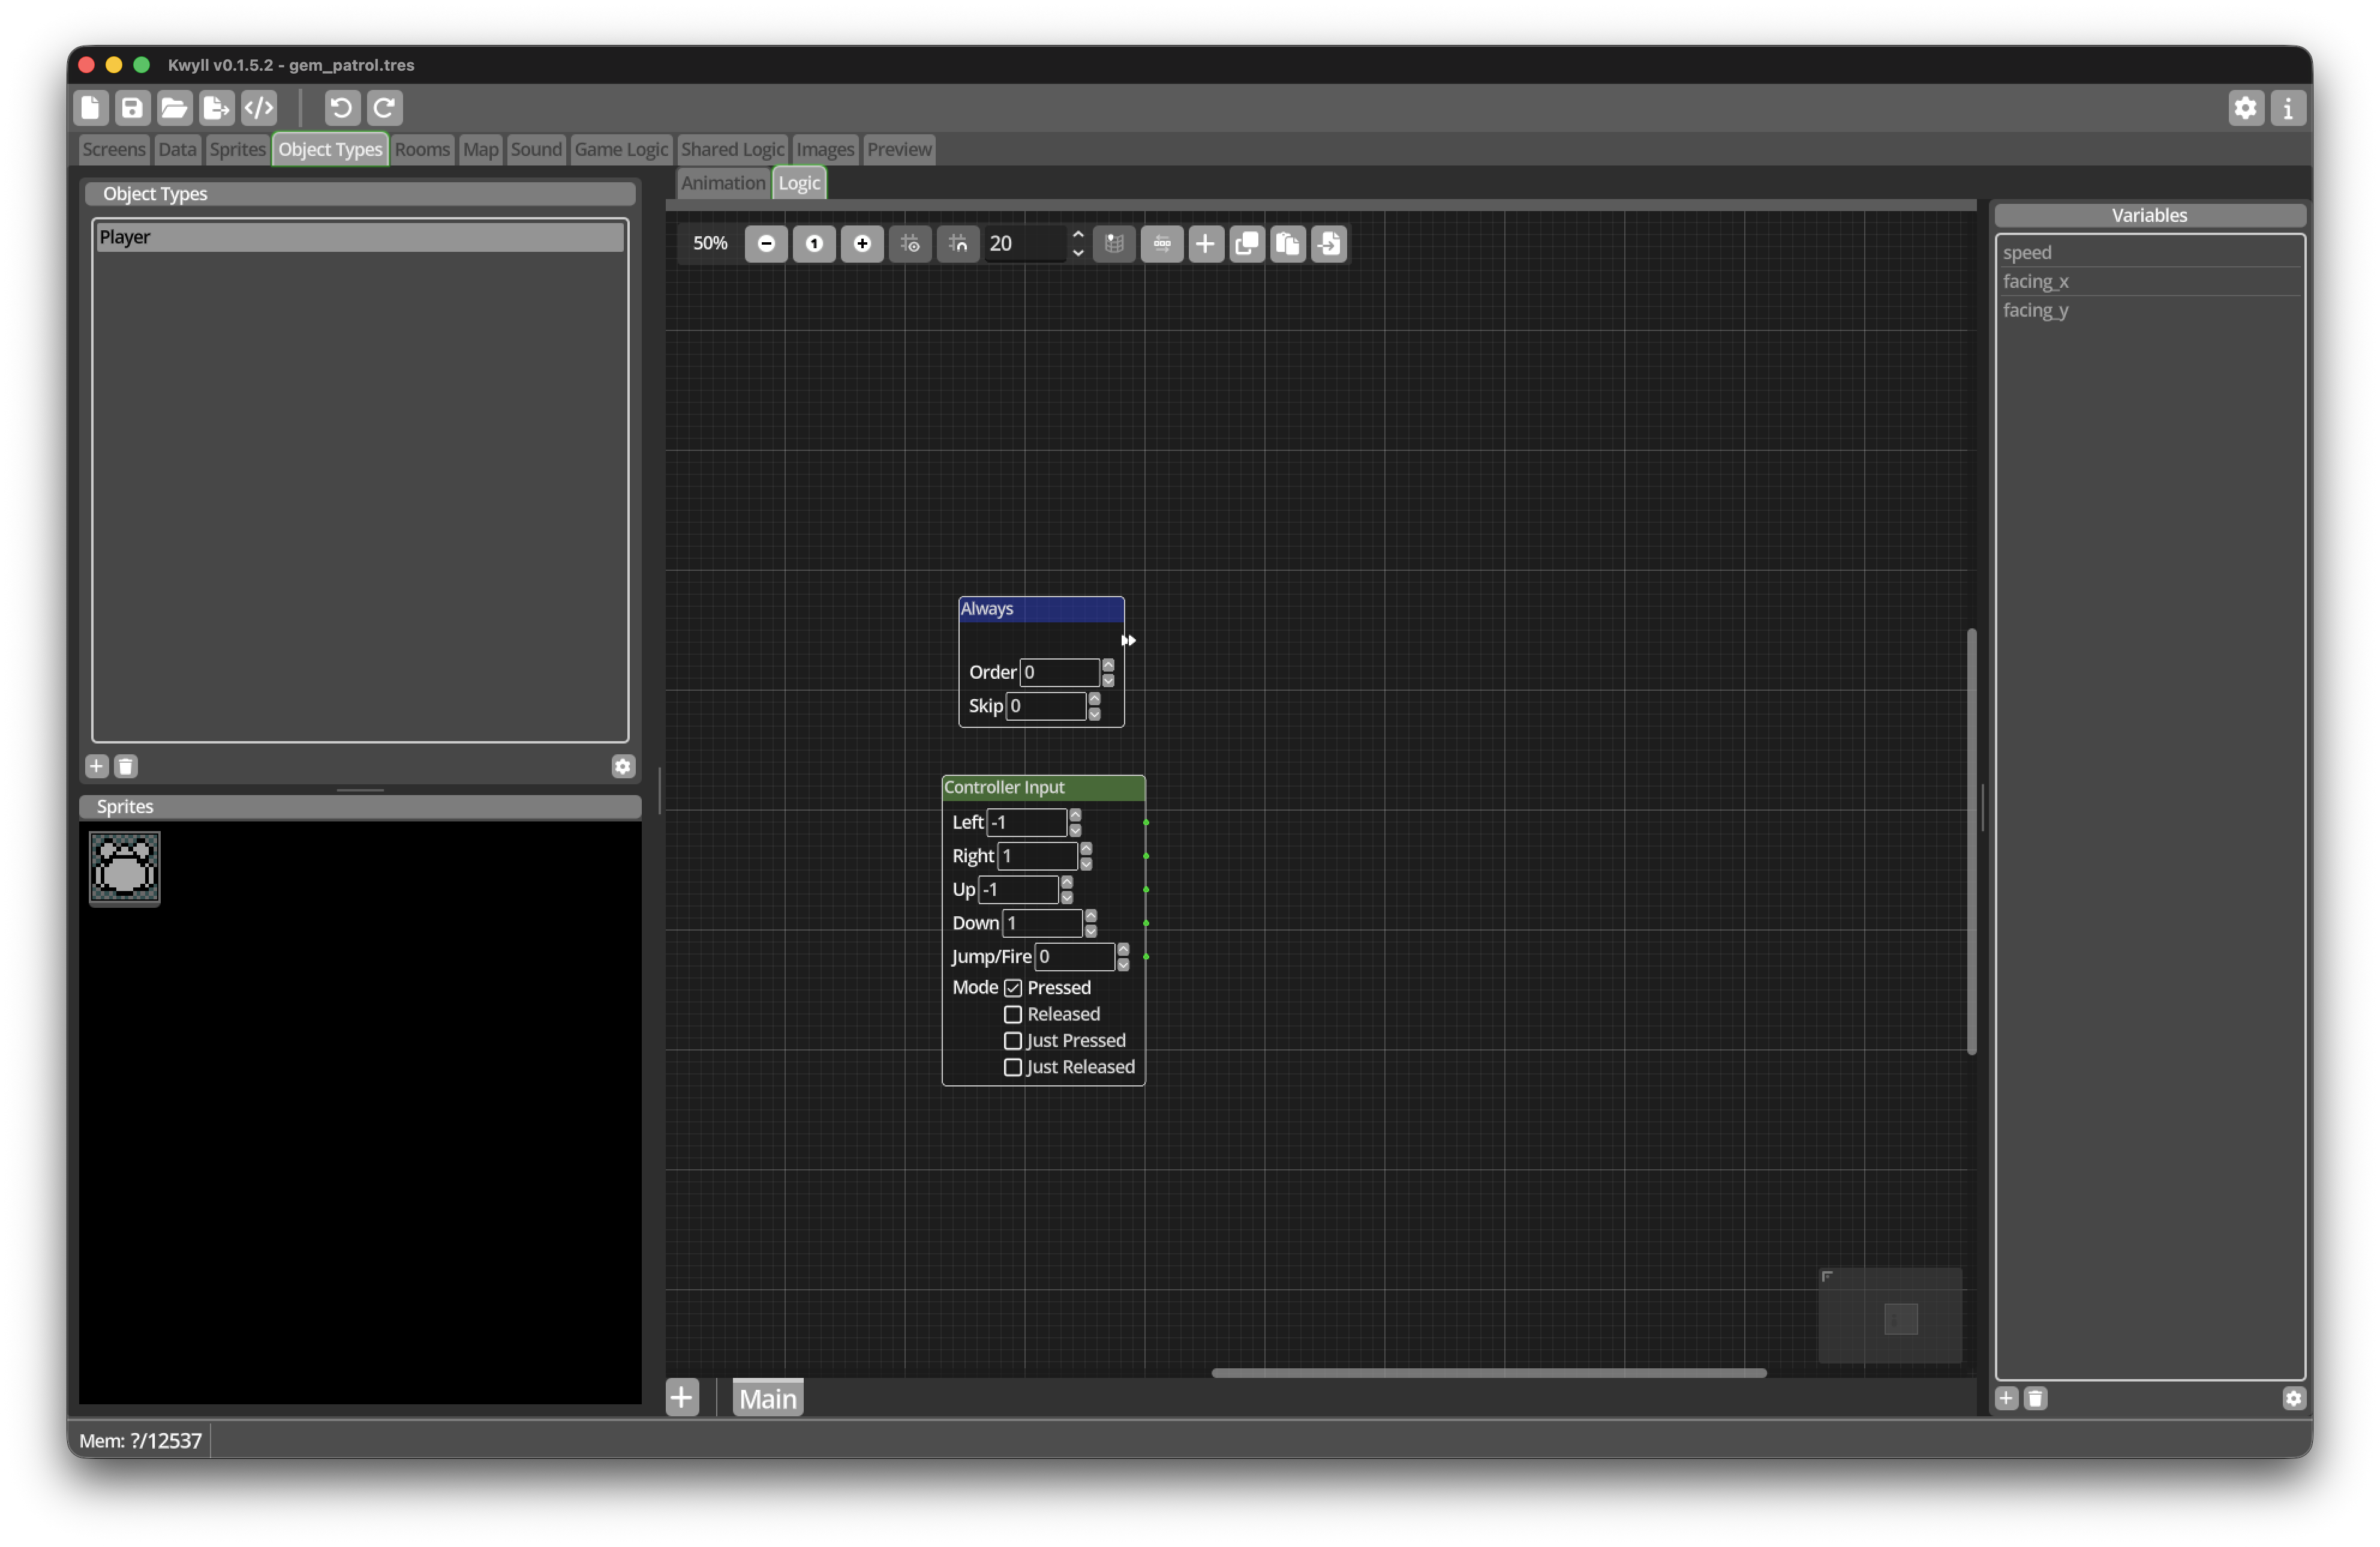
Task: Click the logic graph horizontal scrollbar
Action: pos(1489,1372)
